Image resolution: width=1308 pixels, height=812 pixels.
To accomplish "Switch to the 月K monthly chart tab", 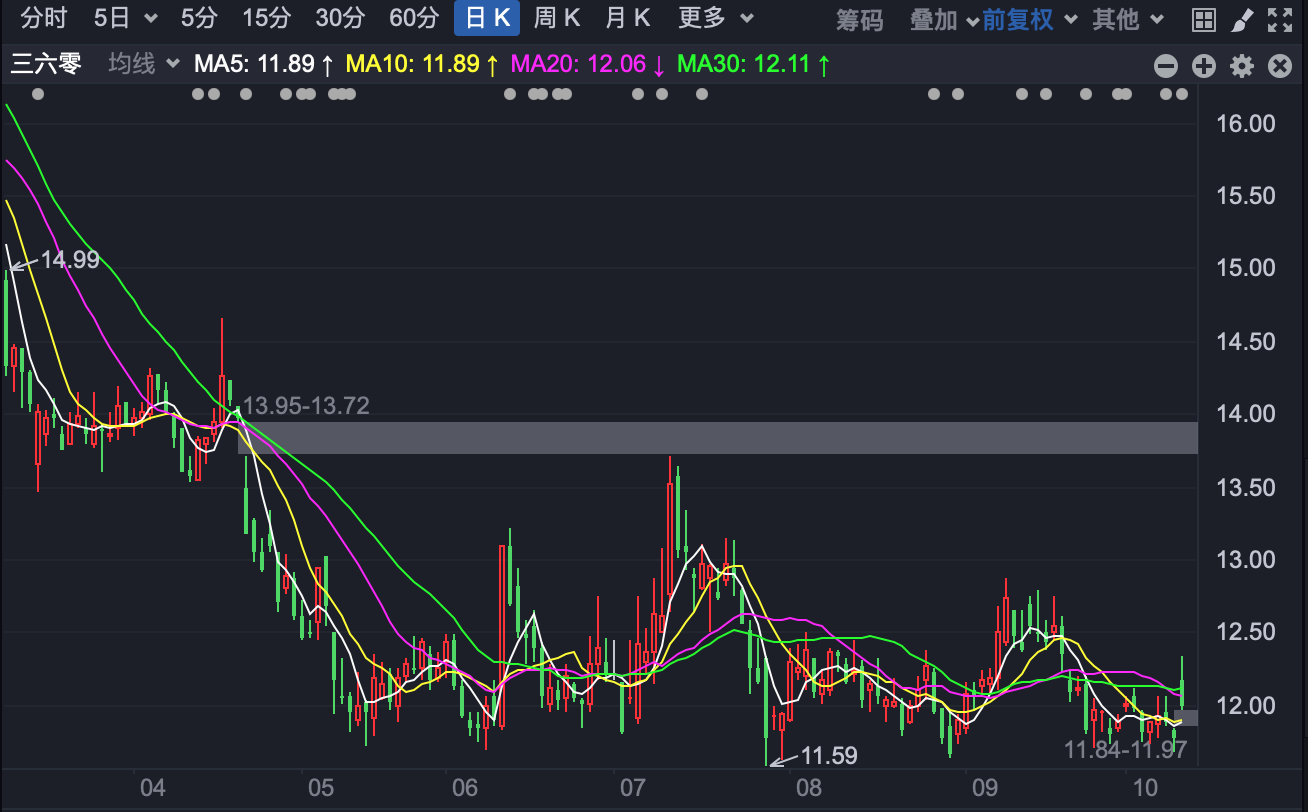I will [x=627, y=19].
